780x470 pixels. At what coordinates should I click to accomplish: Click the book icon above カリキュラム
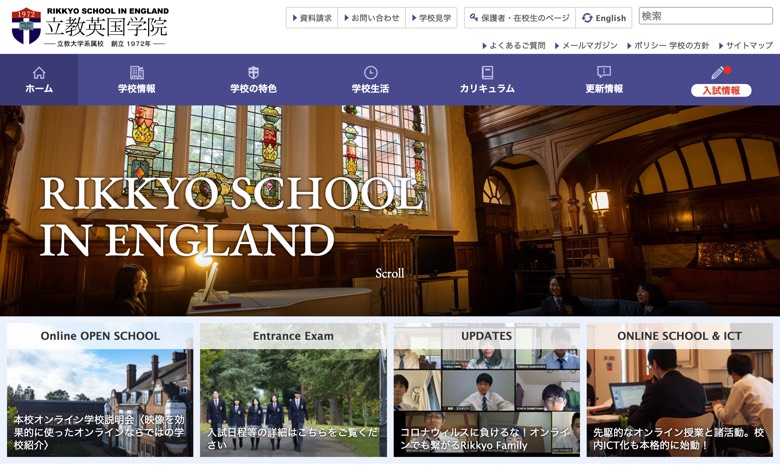pos(488,73)
